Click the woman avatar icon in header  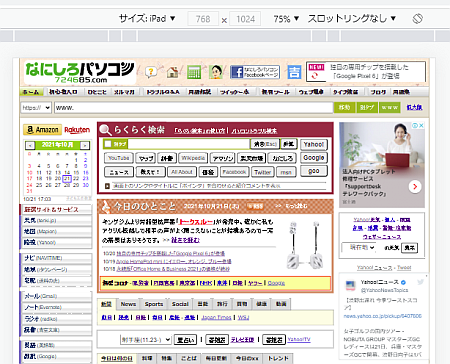tap(216, 72)
